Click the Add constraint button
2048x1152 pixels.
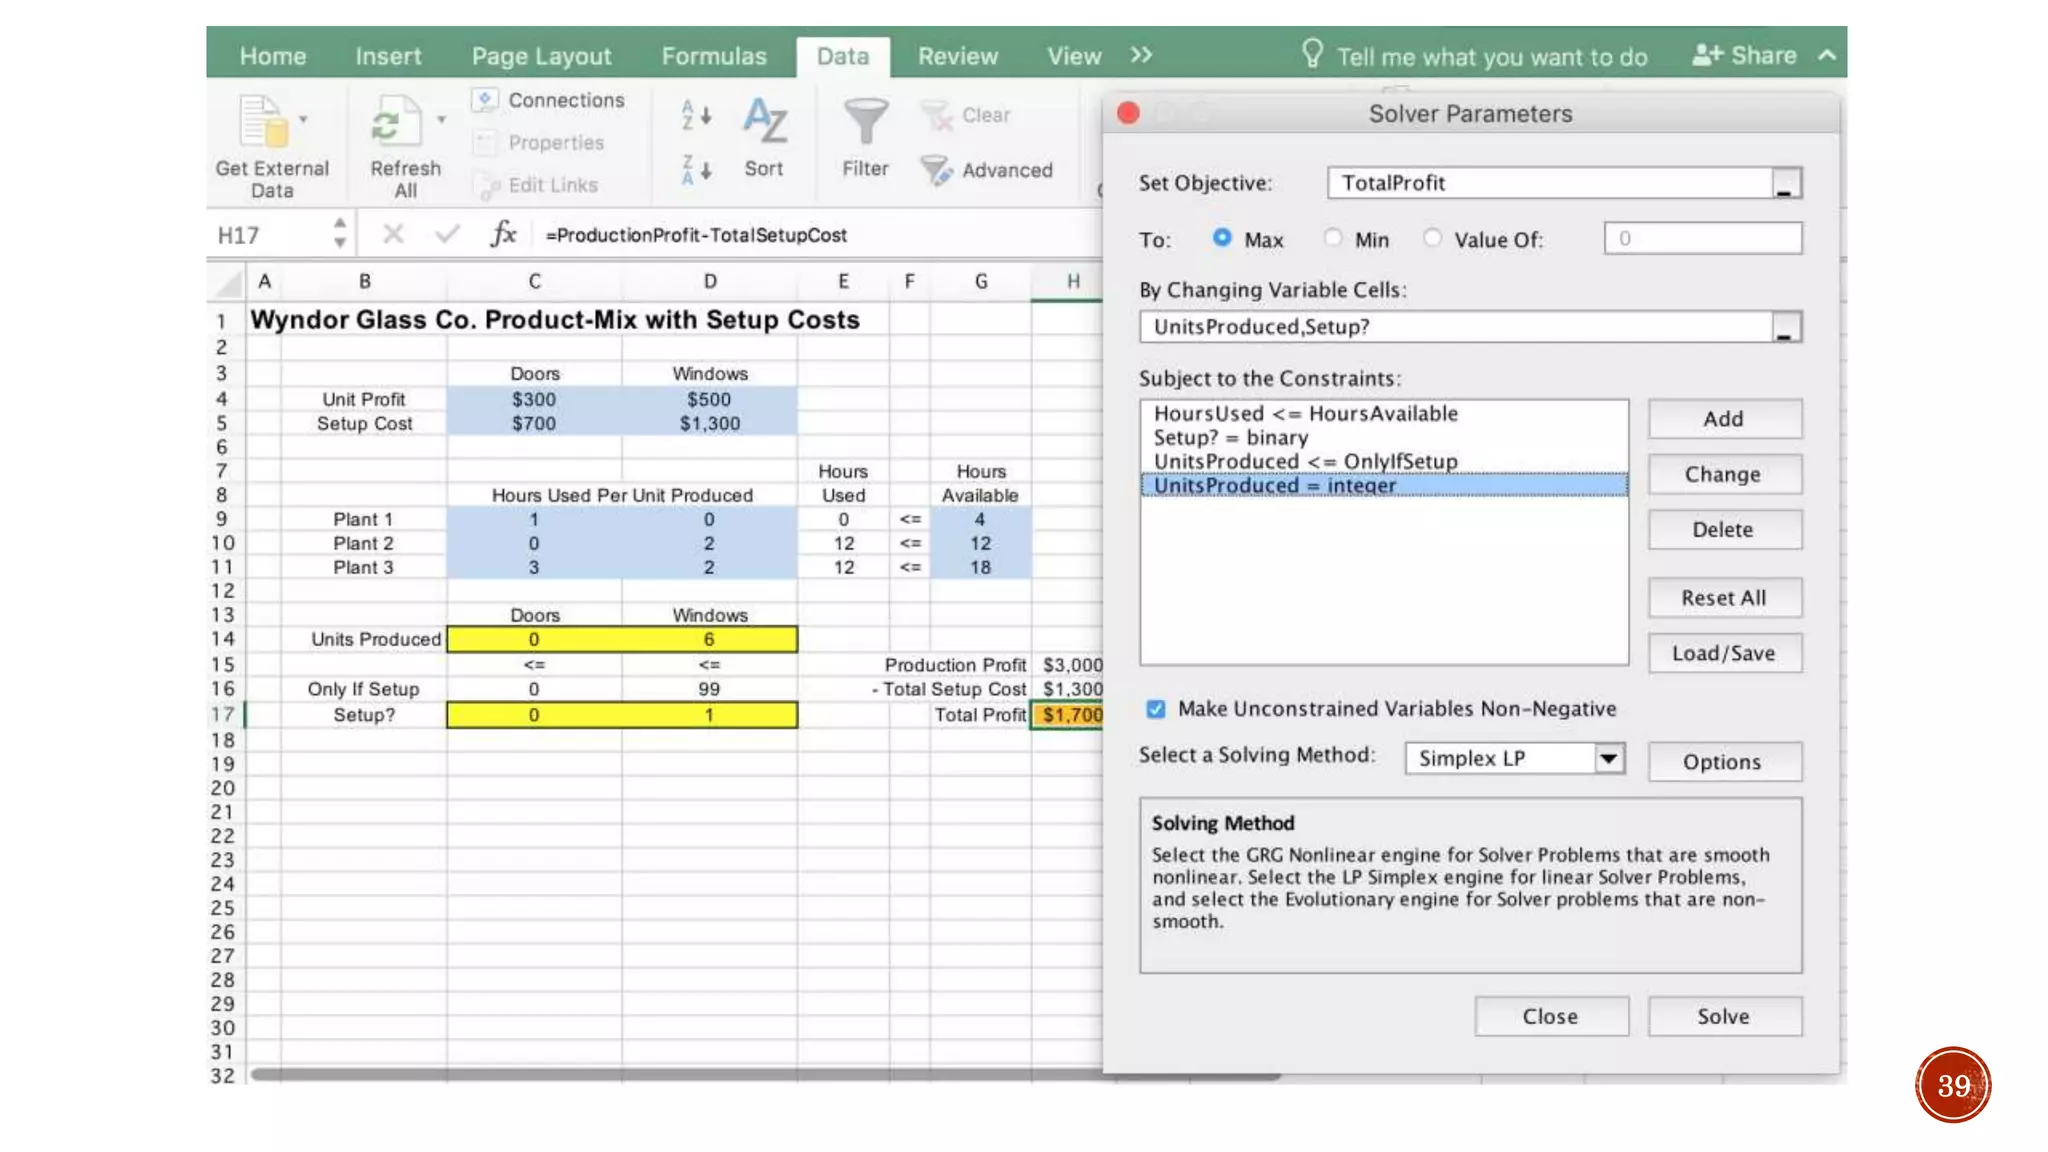[x=1724, y=419]
